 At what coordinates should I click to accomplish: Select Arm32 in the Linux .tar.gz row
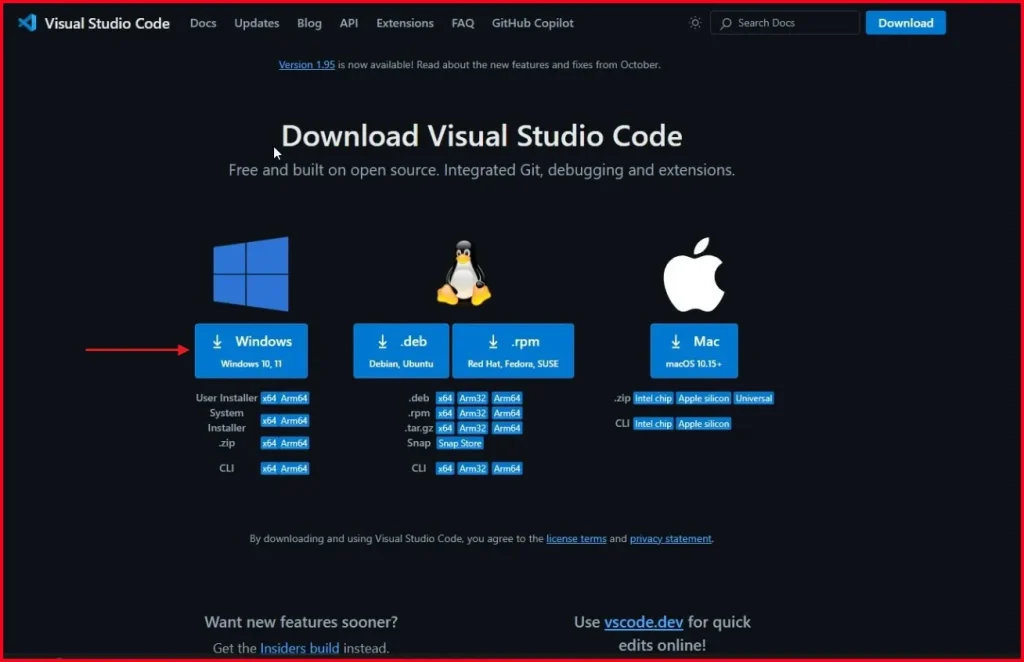472,428
